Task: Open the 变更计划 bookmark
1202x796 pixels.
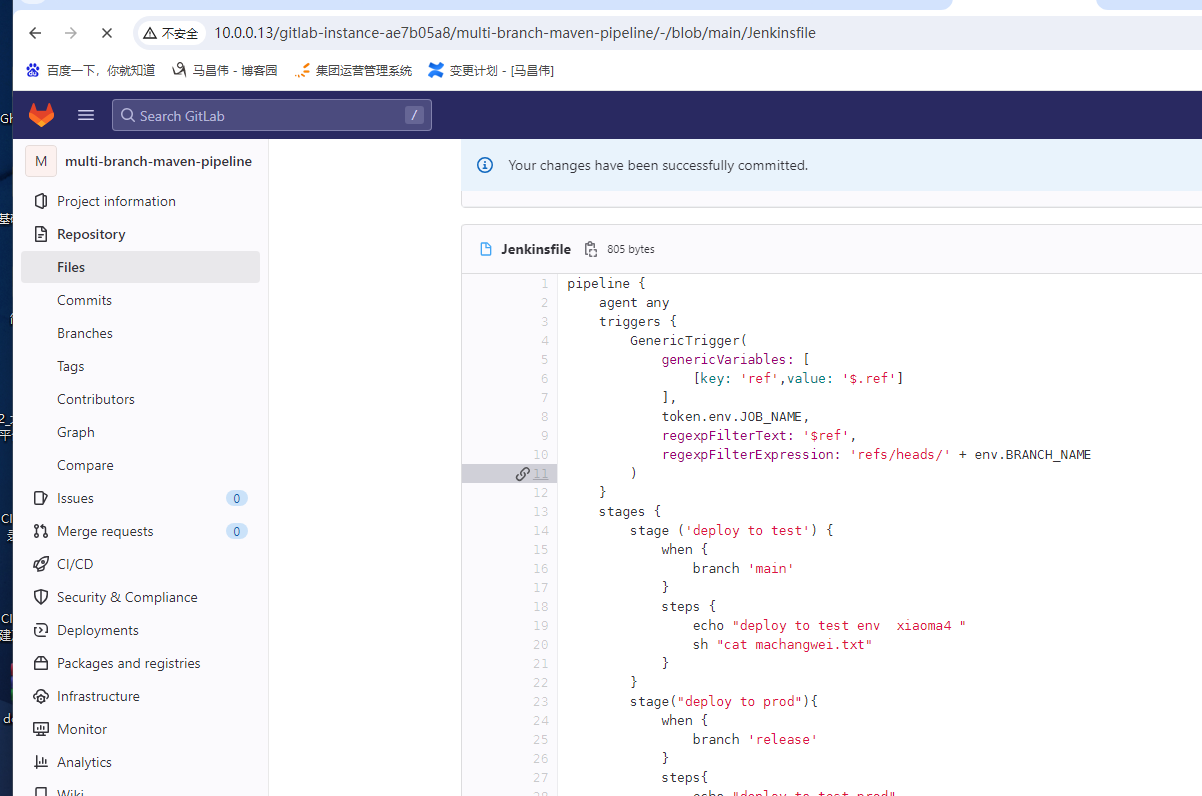Action: tap(491, 70)
